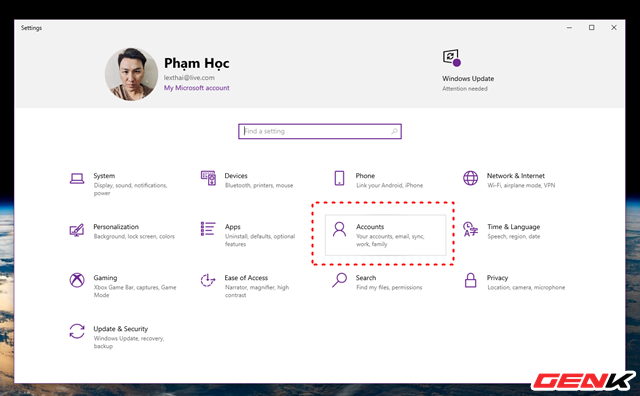640x396 pixels.
Task: Open the Accounts person icon
Action: (x=339, y=229)
